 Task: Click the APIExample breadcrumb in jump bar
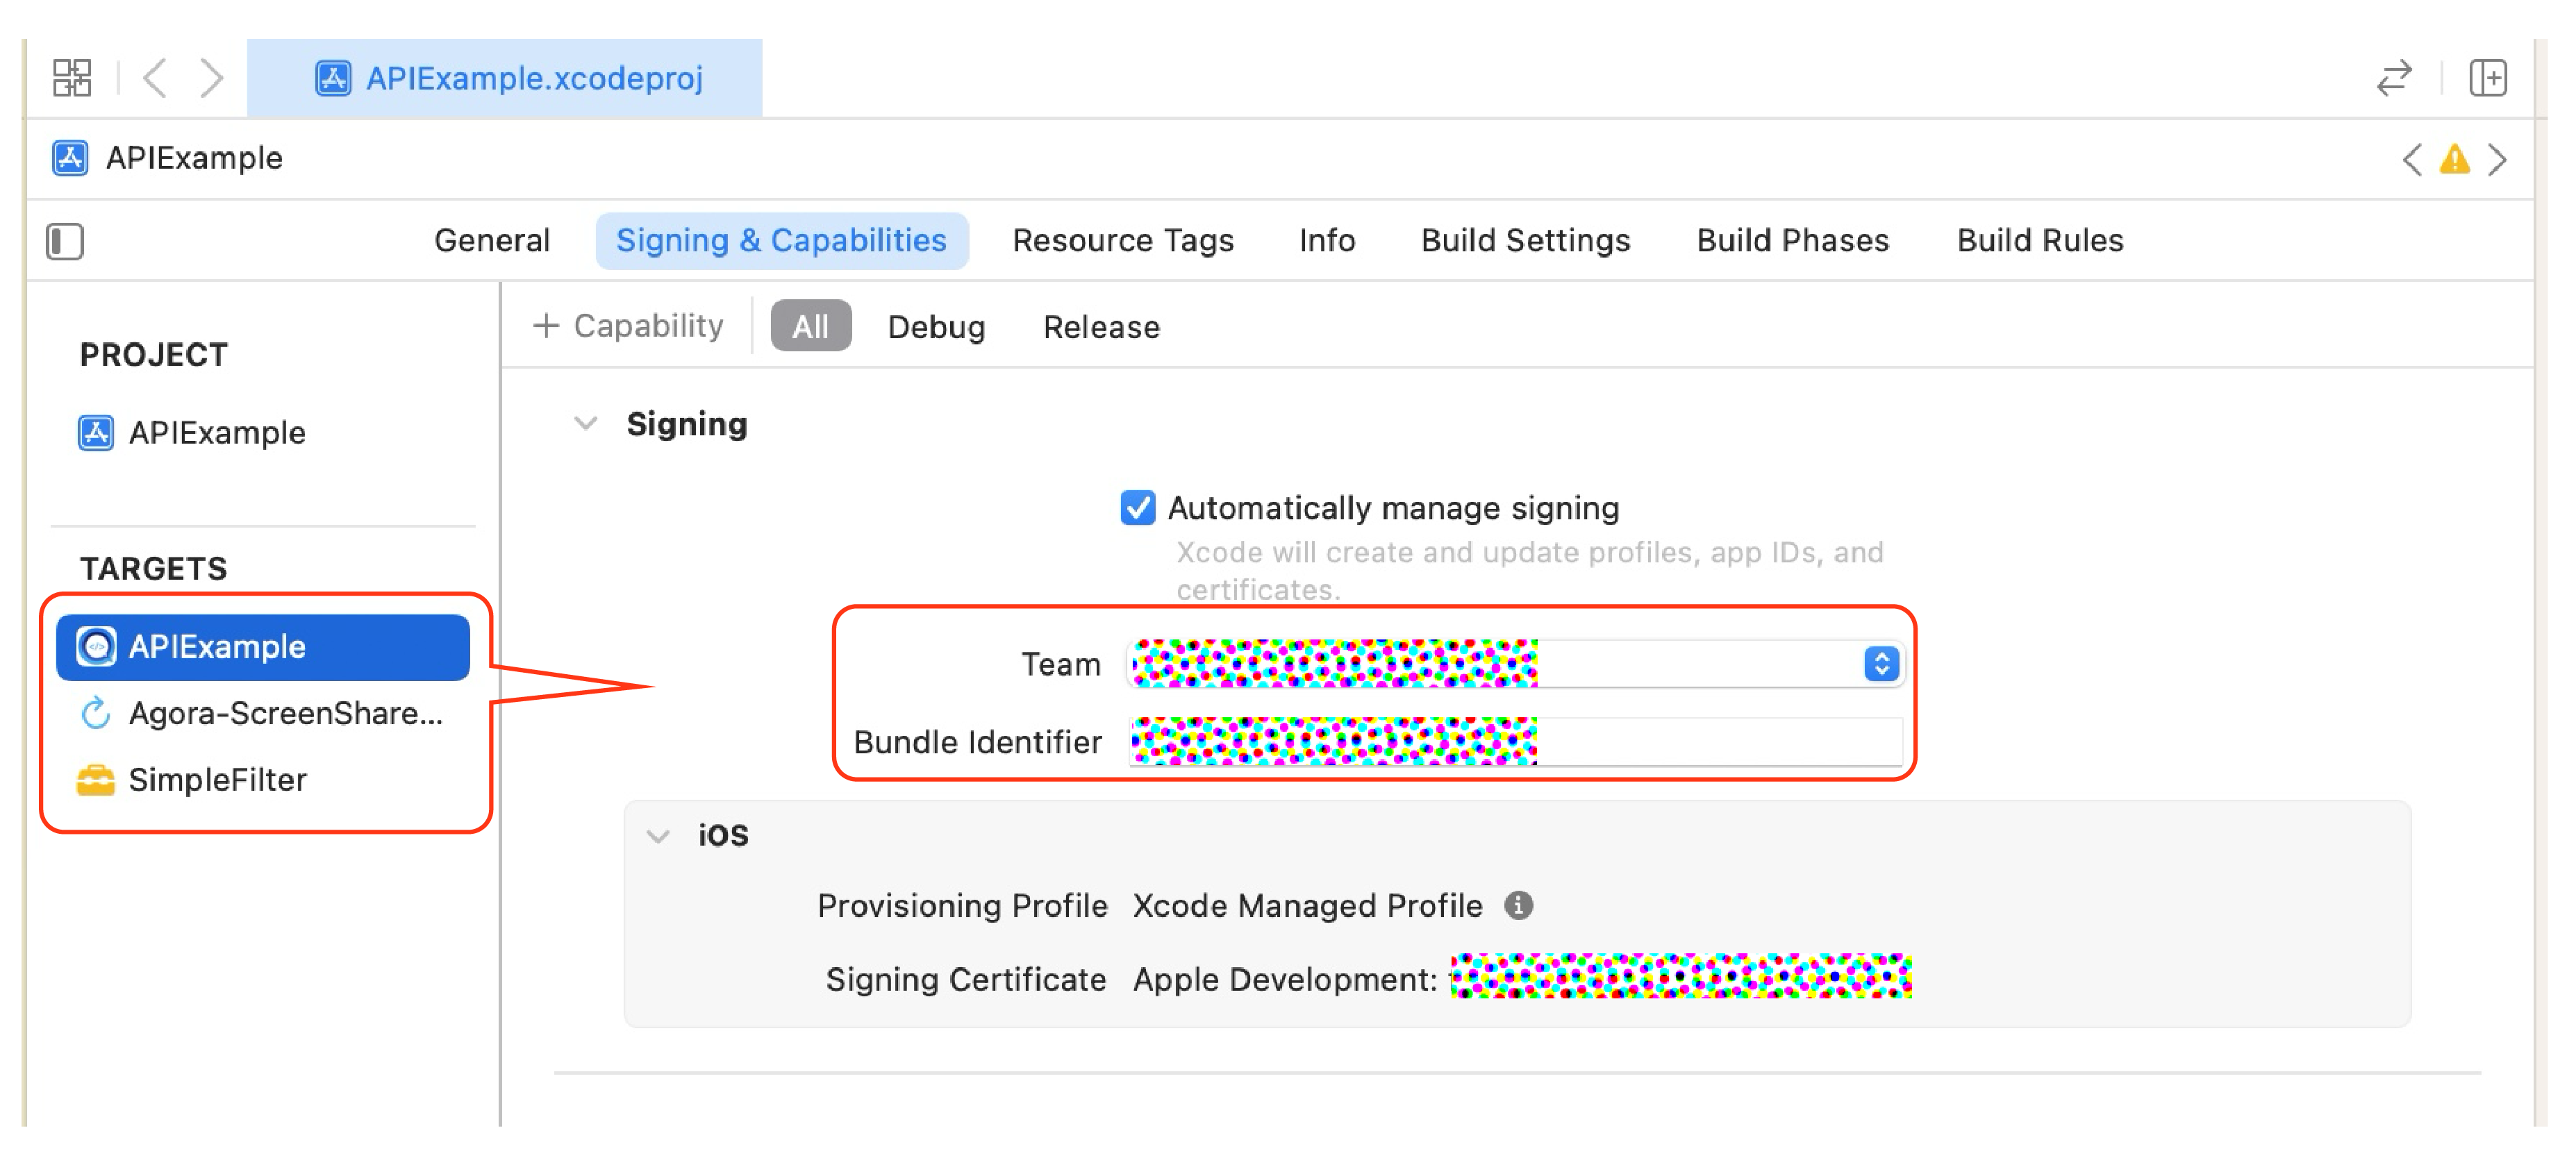(x=194, y=158)
